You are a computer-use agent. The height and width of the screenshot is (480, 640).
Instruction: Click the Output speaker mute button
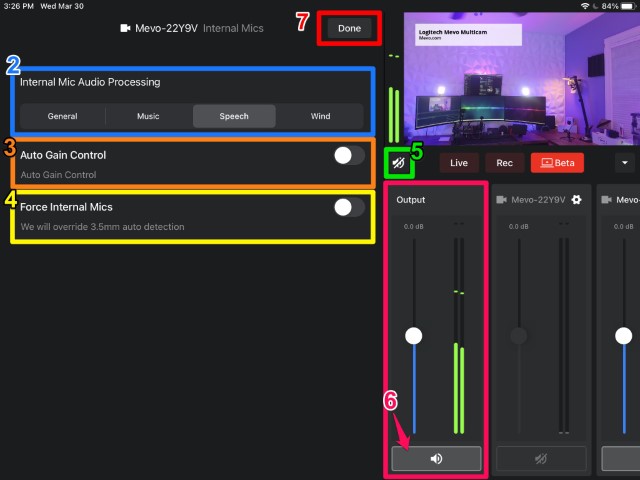tap(436, 459)
